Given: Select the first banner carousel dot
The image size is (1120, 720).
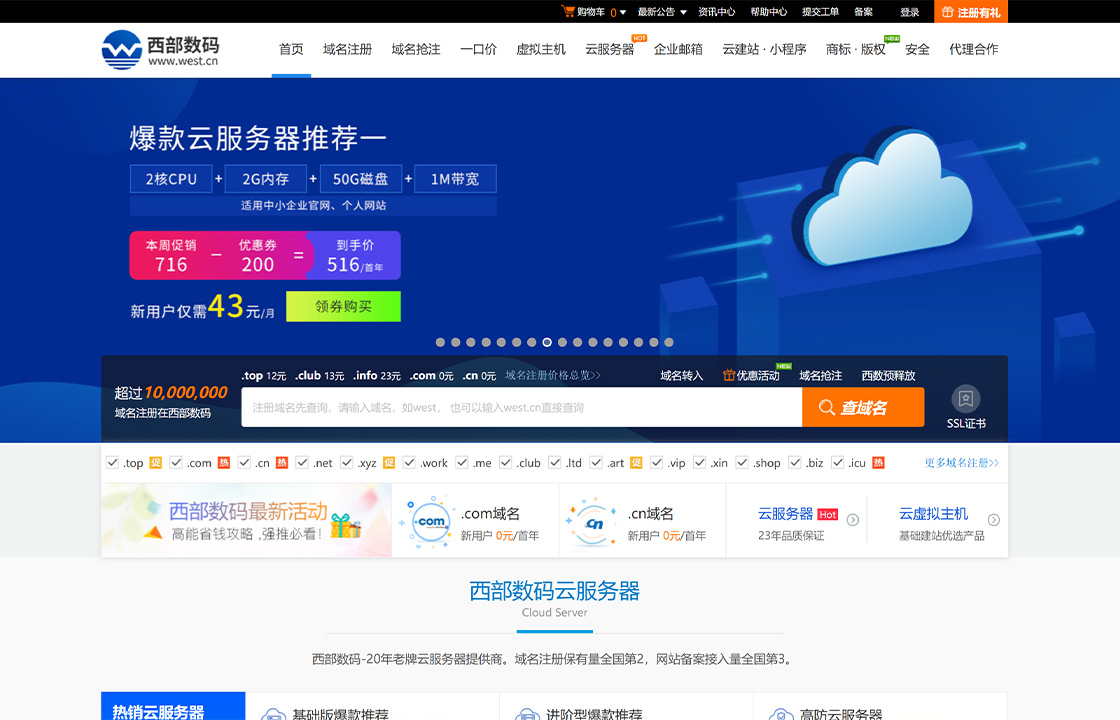Looking at the screenshot, I should (x=440, y=342).
